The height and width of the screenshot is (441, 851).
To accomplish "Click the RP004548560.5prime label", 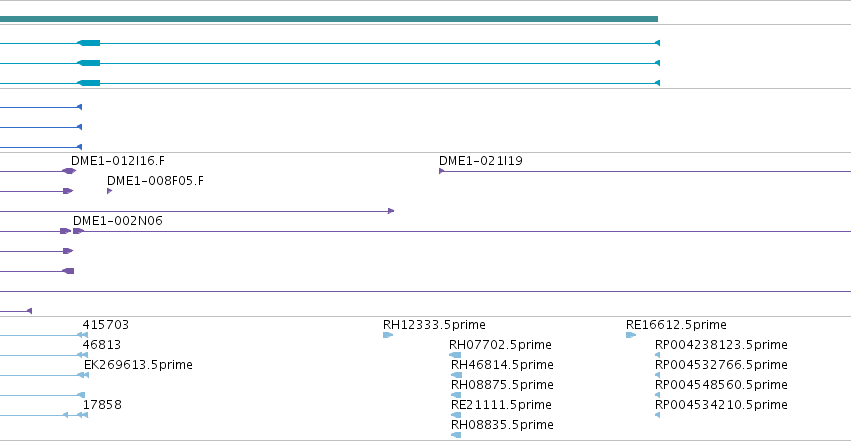I will click(721, 385).
